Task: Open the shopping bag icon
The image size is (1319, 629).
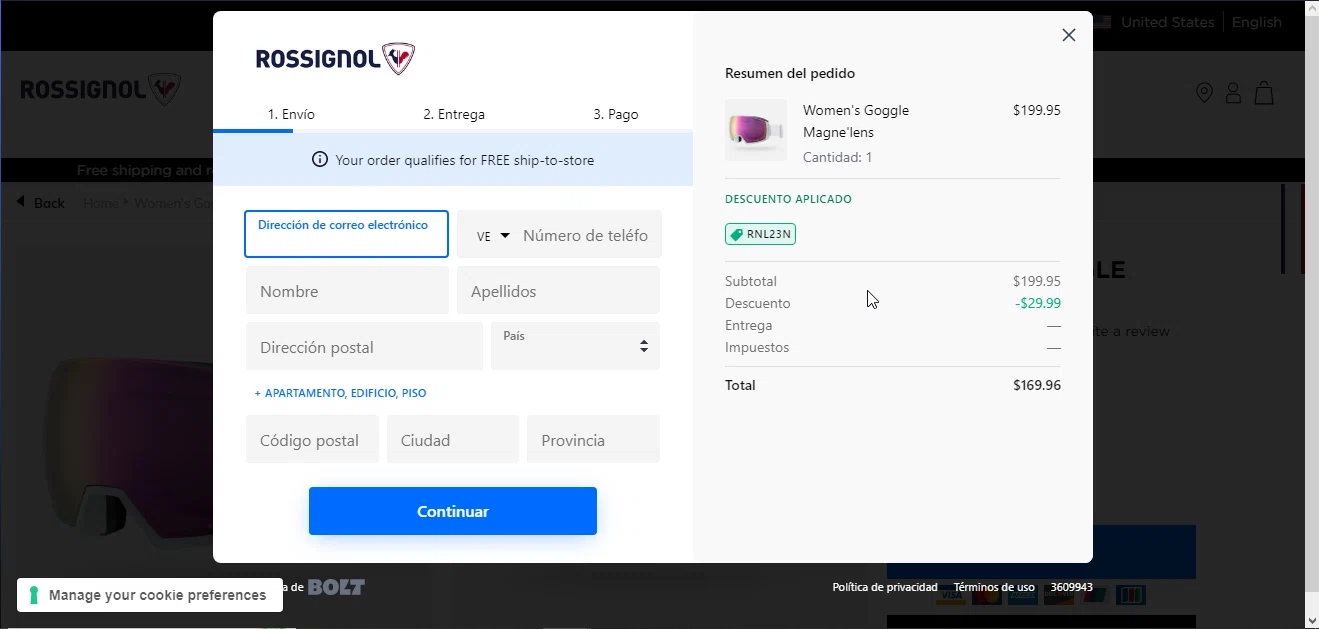Action: (x=1264, y=93)
